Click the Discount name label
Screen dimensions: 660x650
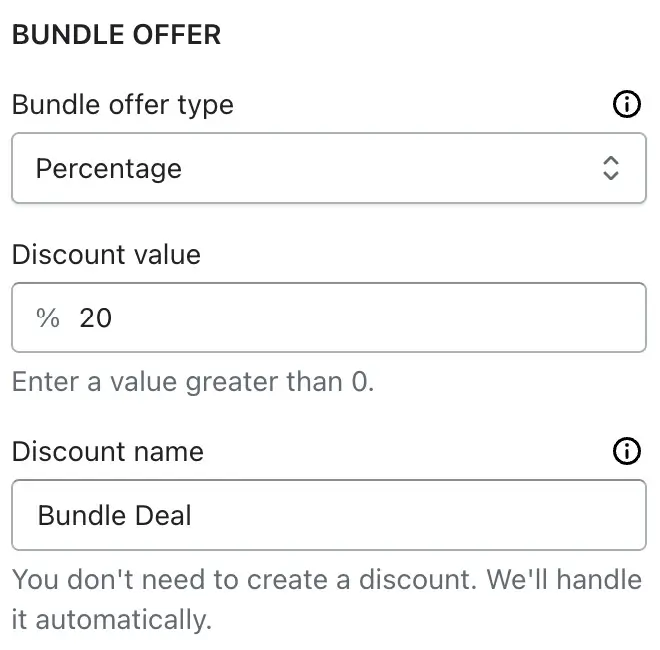coord(108,452)
